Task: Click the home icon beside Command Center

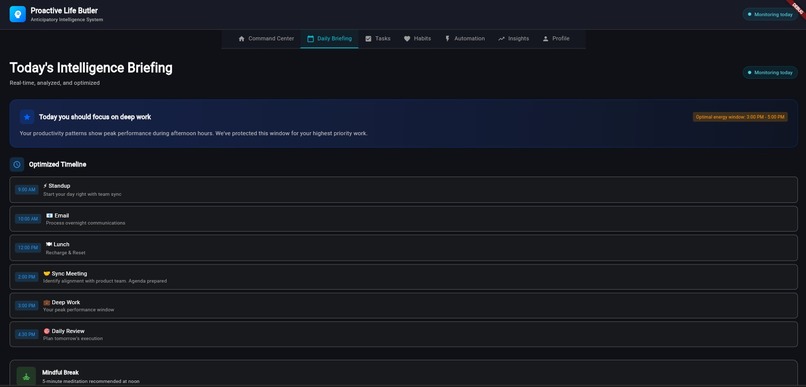Action: (x=242, y=39)
